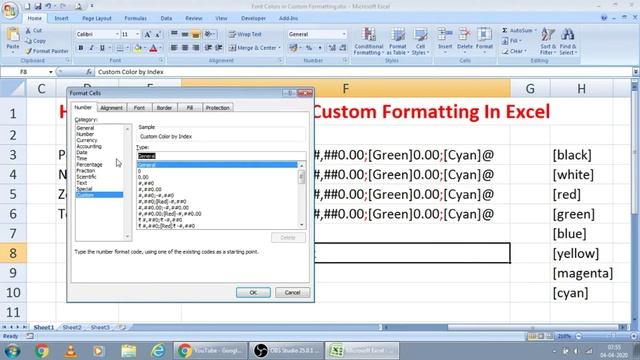Open the Border tab in Format Cells
640x360 pixels.
click(x=164, y=108)
